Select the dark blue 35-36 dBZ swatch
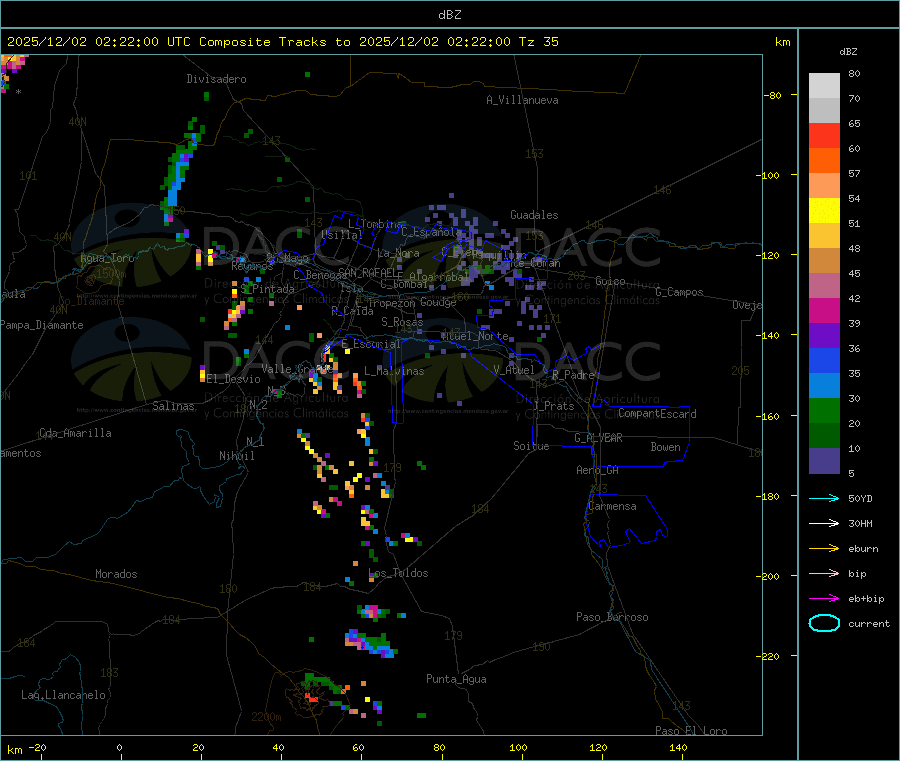 pos(824,360)
